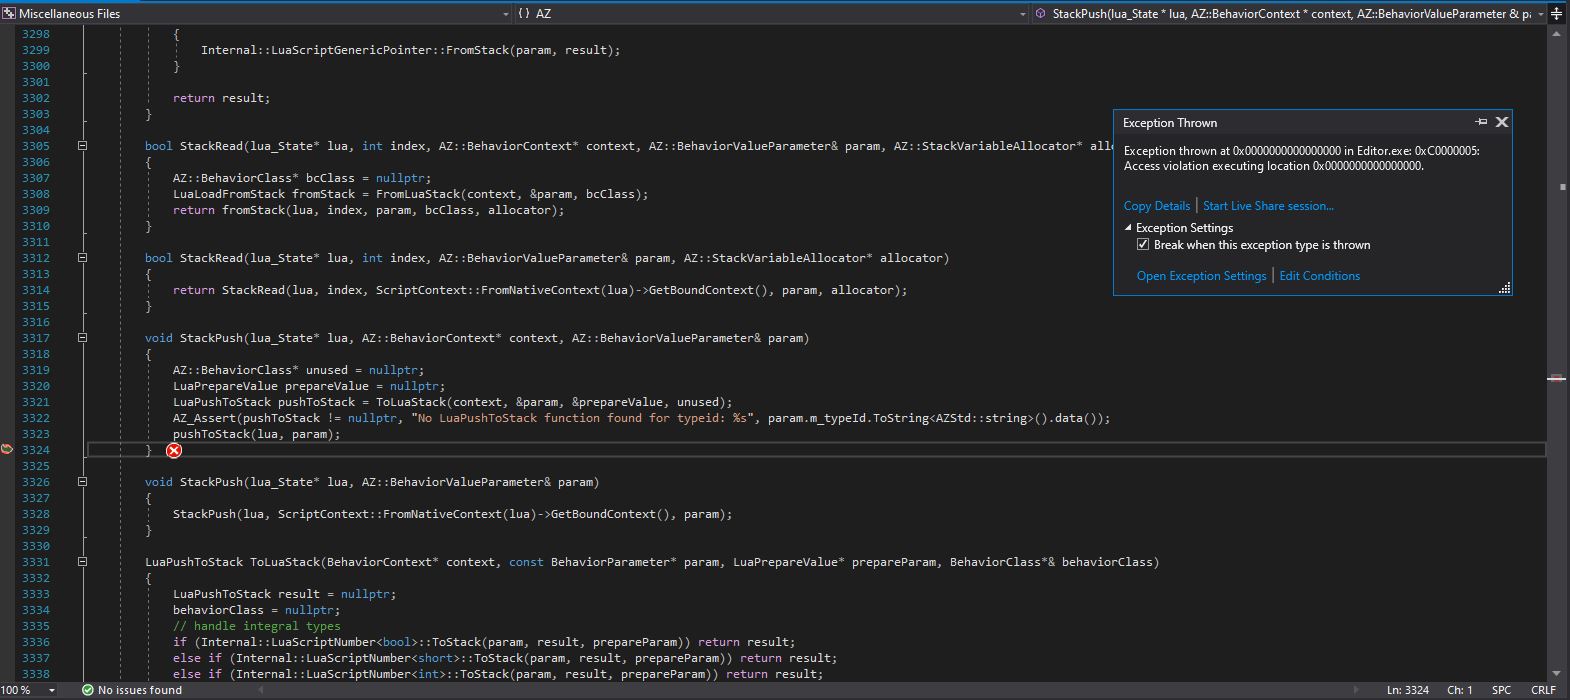Click Start Live Share session link
The image size is (1570, 700).
[x=1268, y=206]
